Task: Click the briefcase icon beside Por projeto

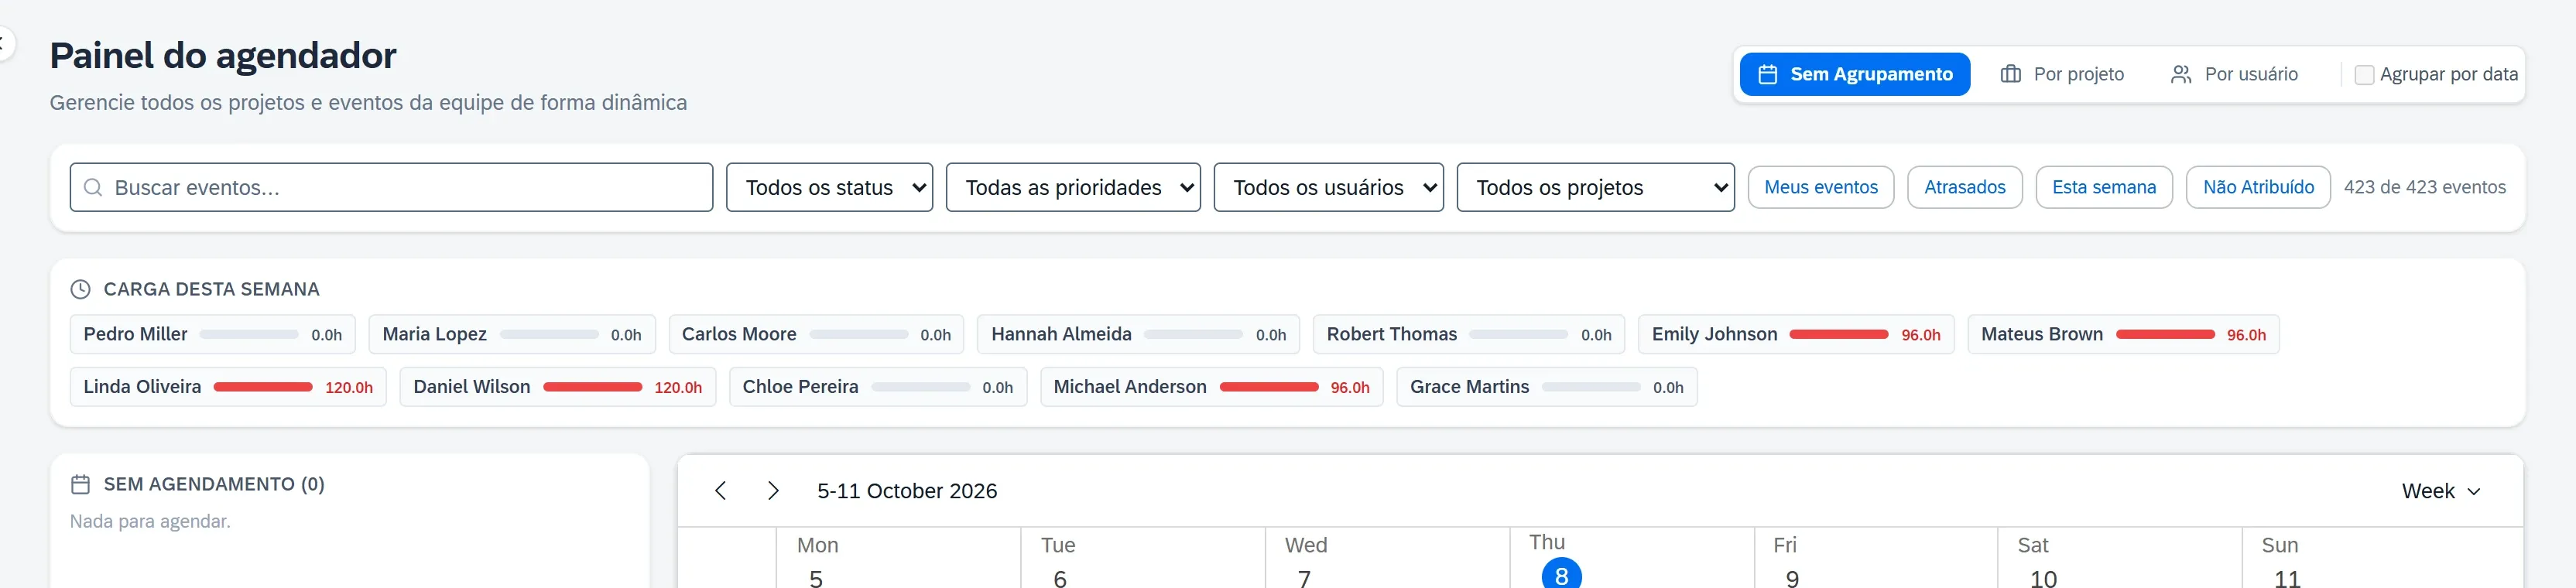Action: point(2010,75)
